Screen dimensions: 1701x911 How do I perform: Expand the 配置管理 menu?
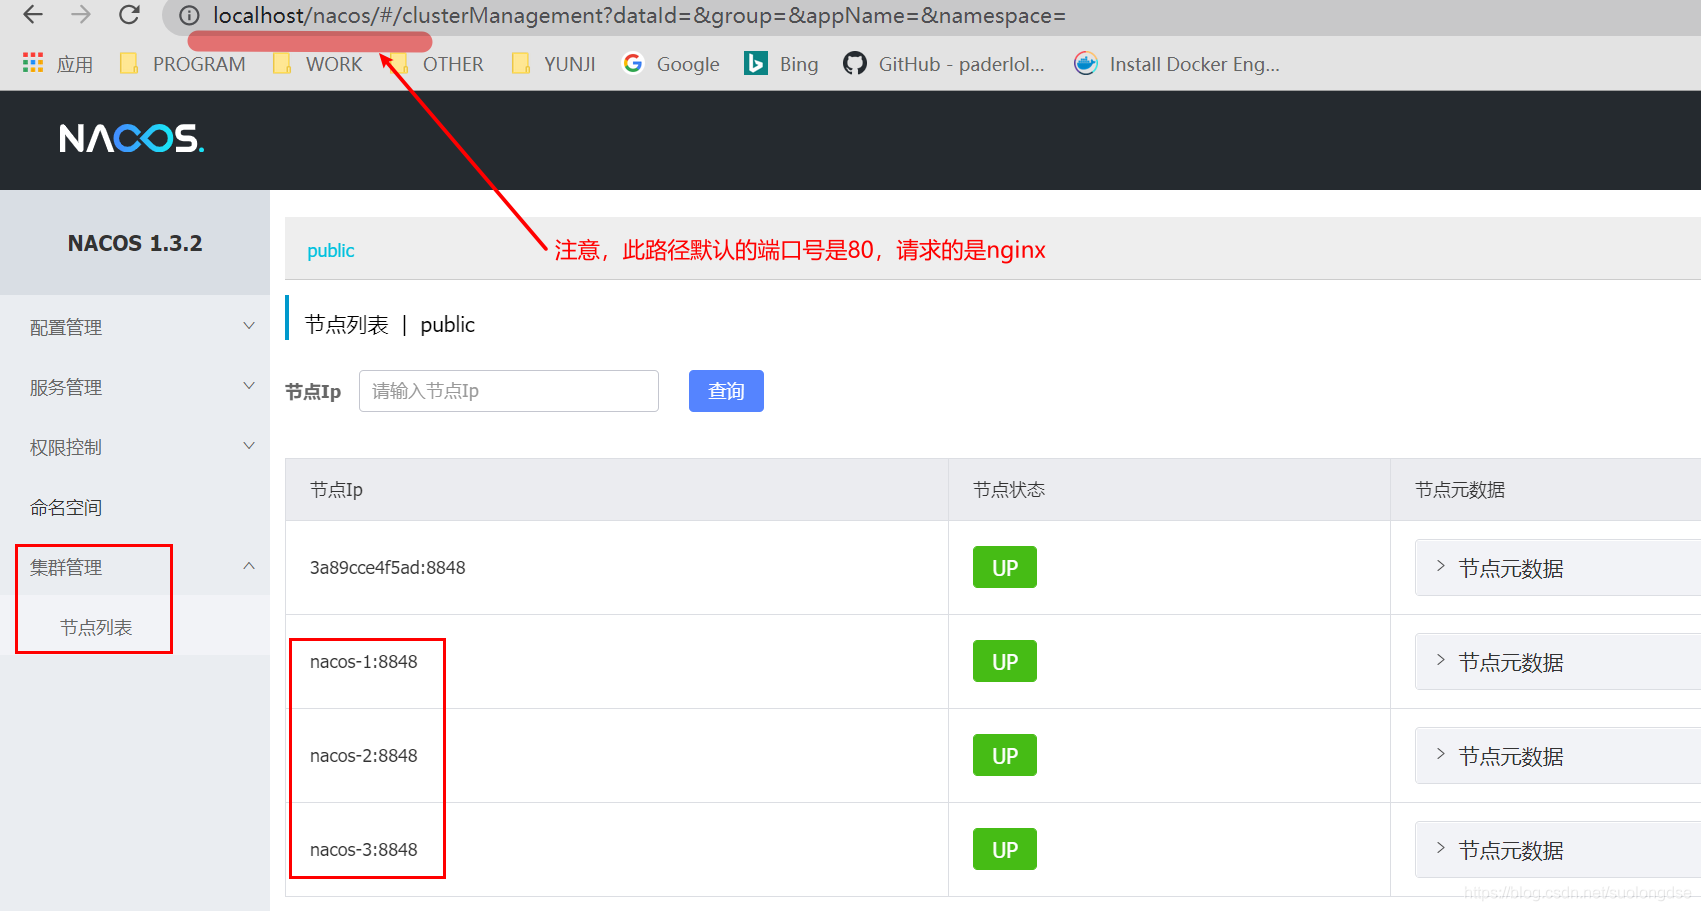click(135, 327)
